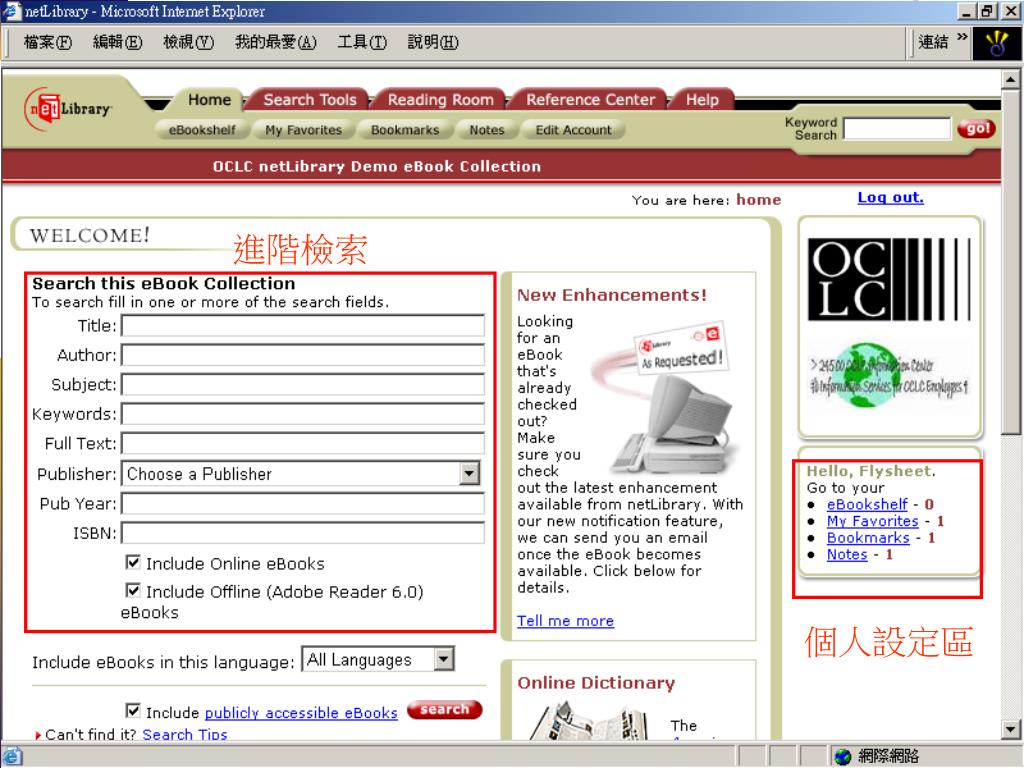
Task: Open the 編輯(E) Edit menu
Action: tap(118, 42)
